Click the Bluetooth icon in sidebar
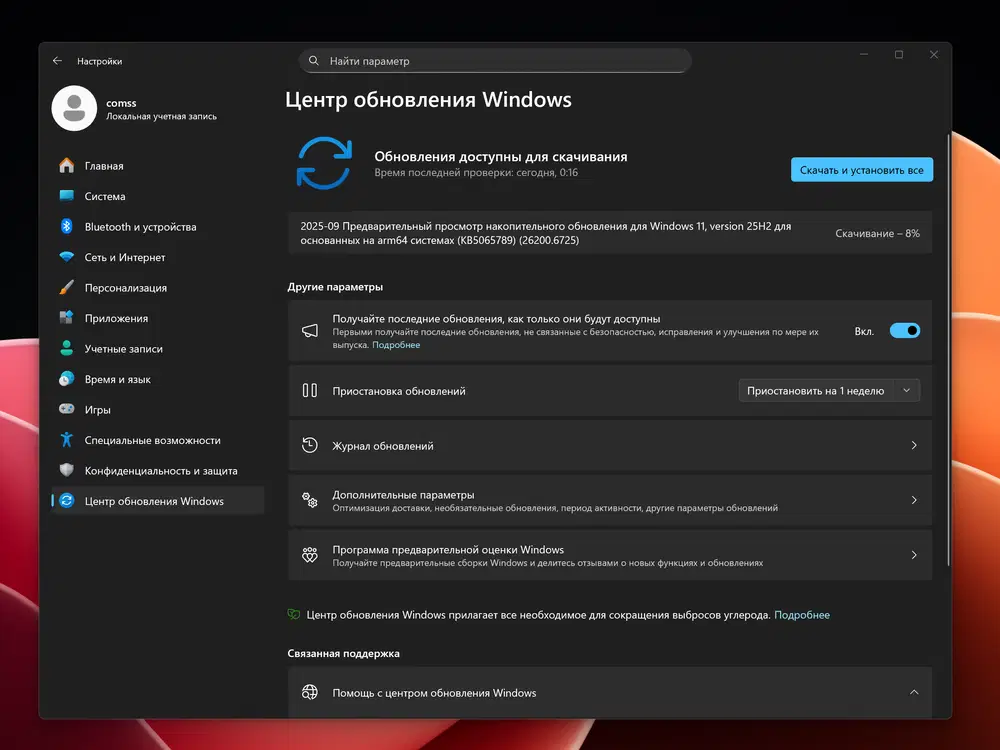 (66, 226)
